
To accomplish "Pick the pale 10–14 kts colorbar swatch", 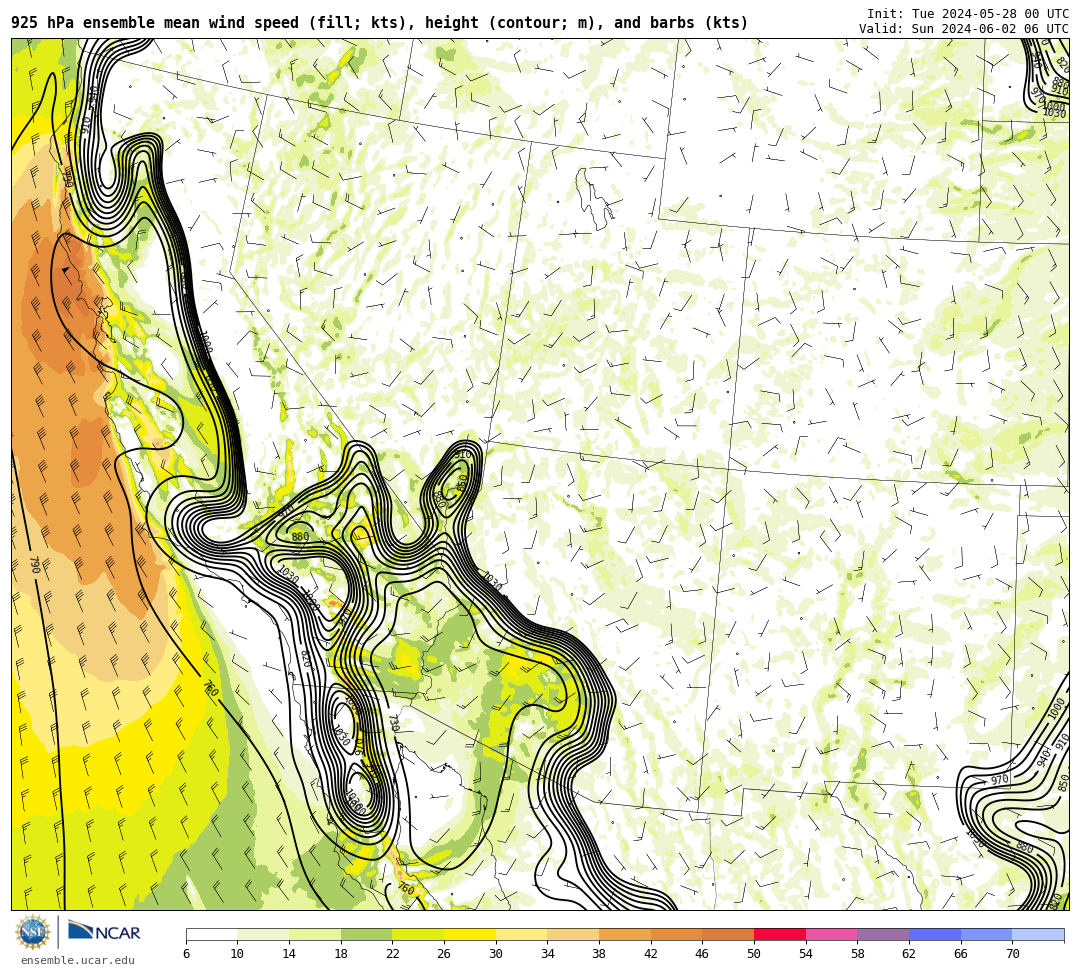I will pos(263,934).
